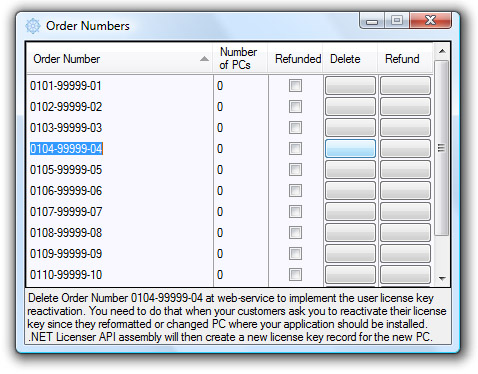
Task: Click the vertical scrollbar thumb
Action: [442, 148]
